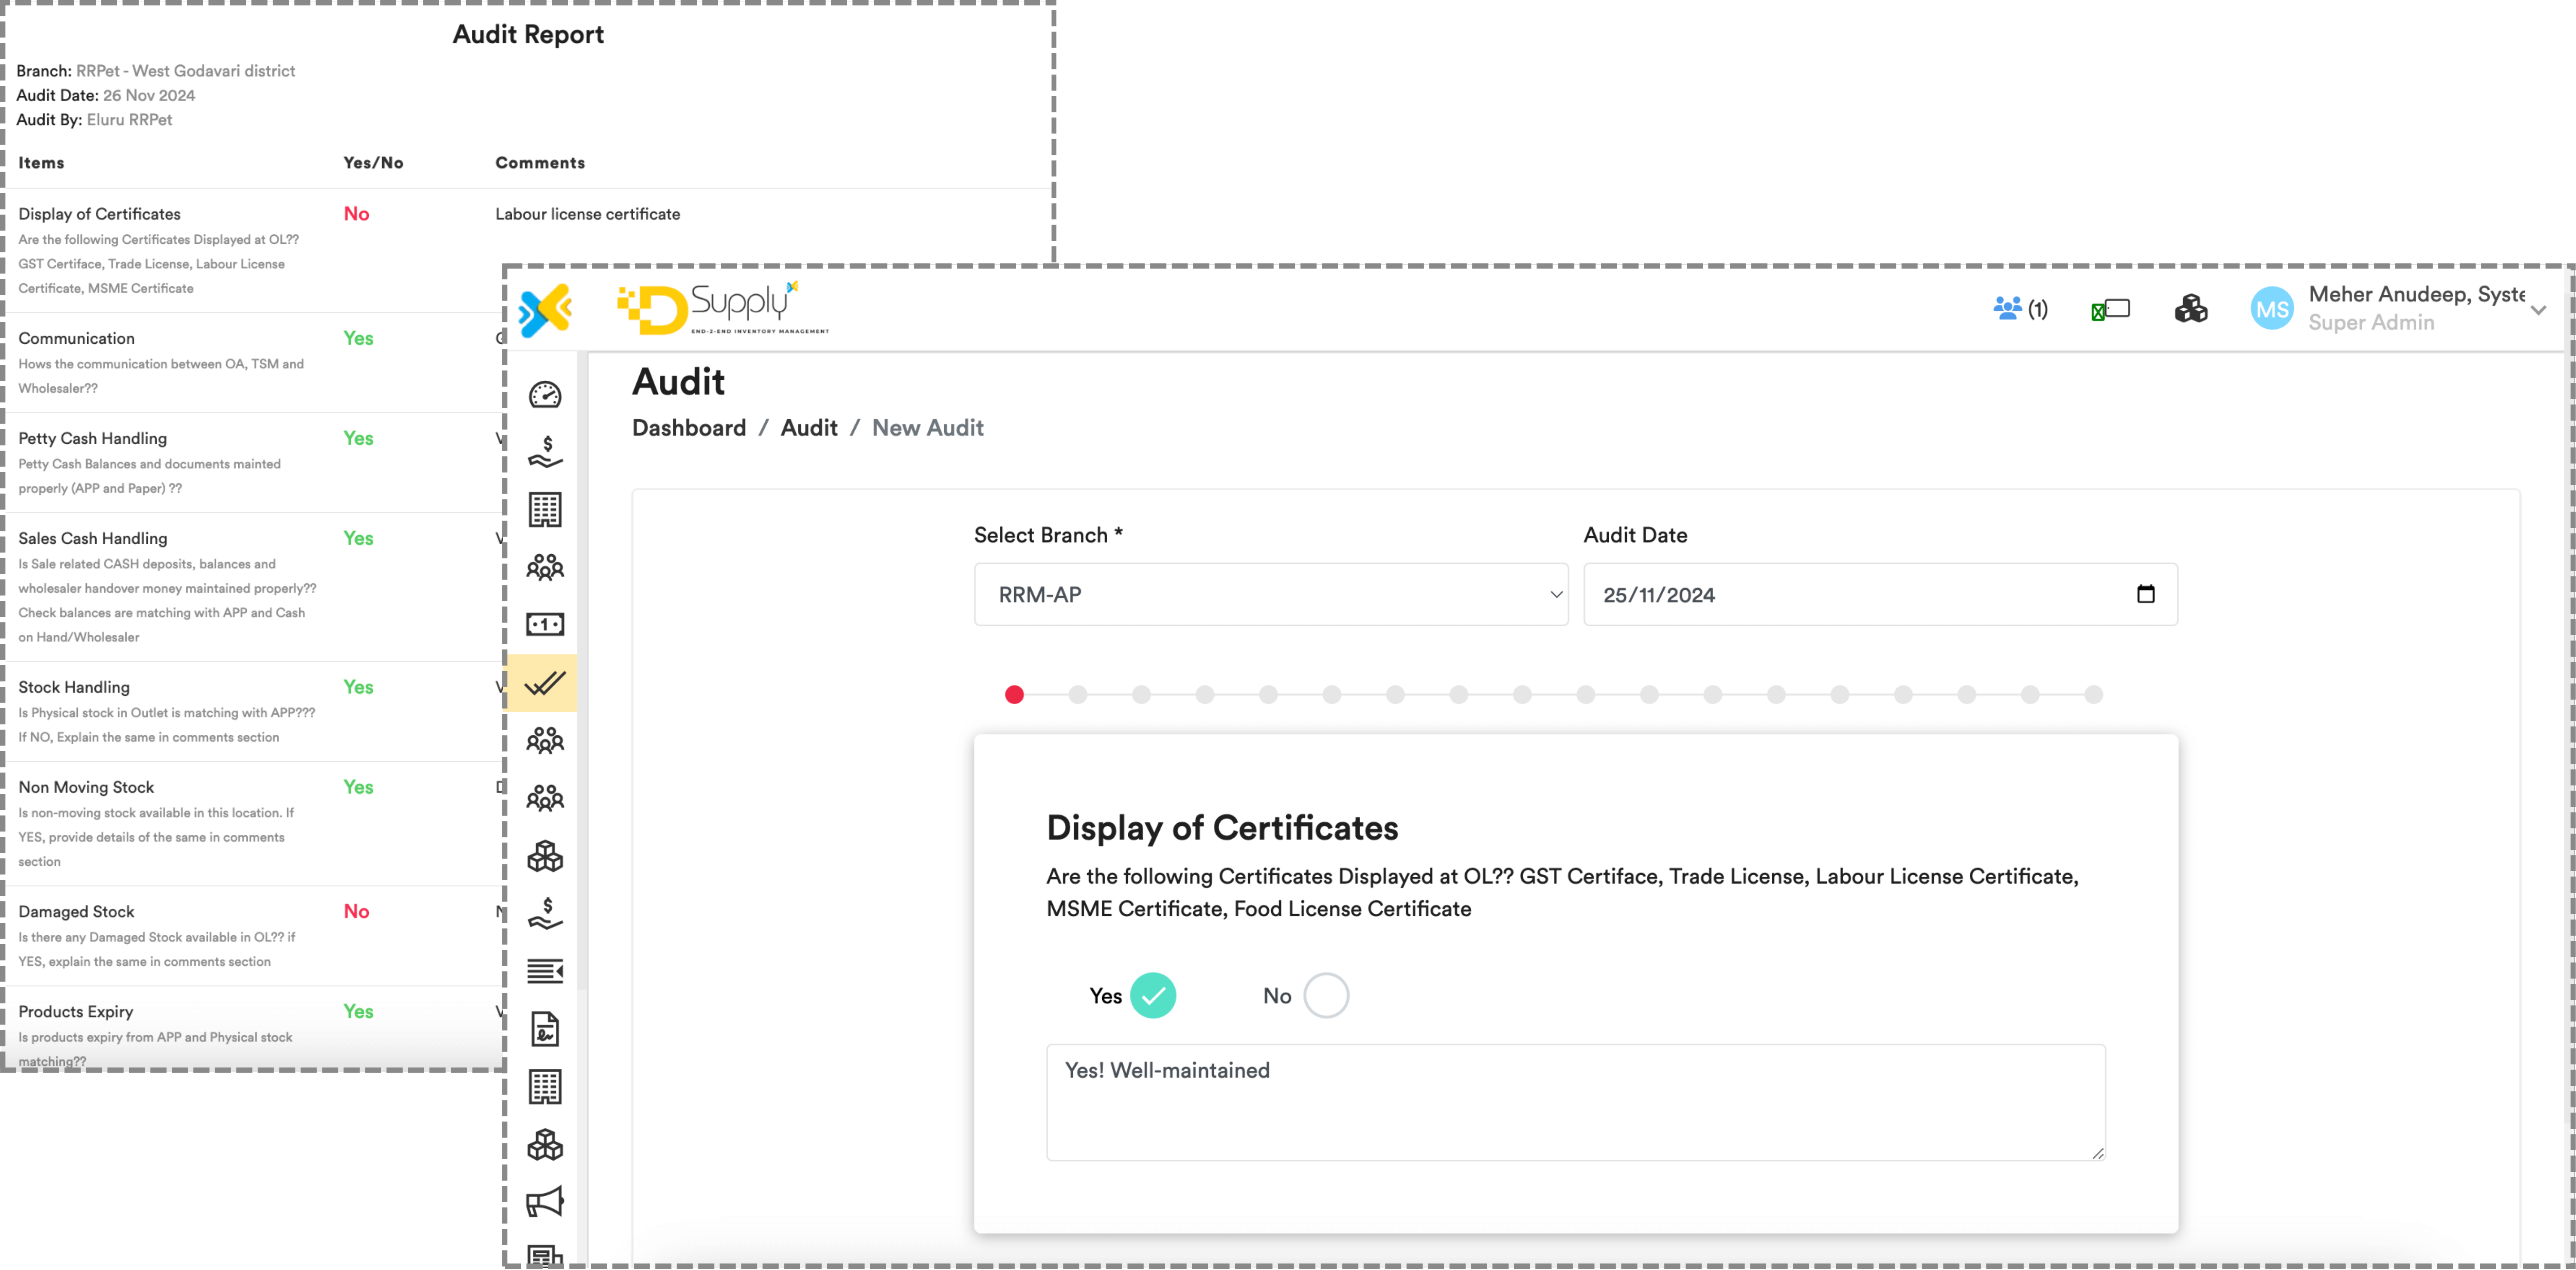Image resolution: width=2576 pixels, height=1270 pixels.
Task: Click 'Audit Report' title in report window
Action: 528,35
